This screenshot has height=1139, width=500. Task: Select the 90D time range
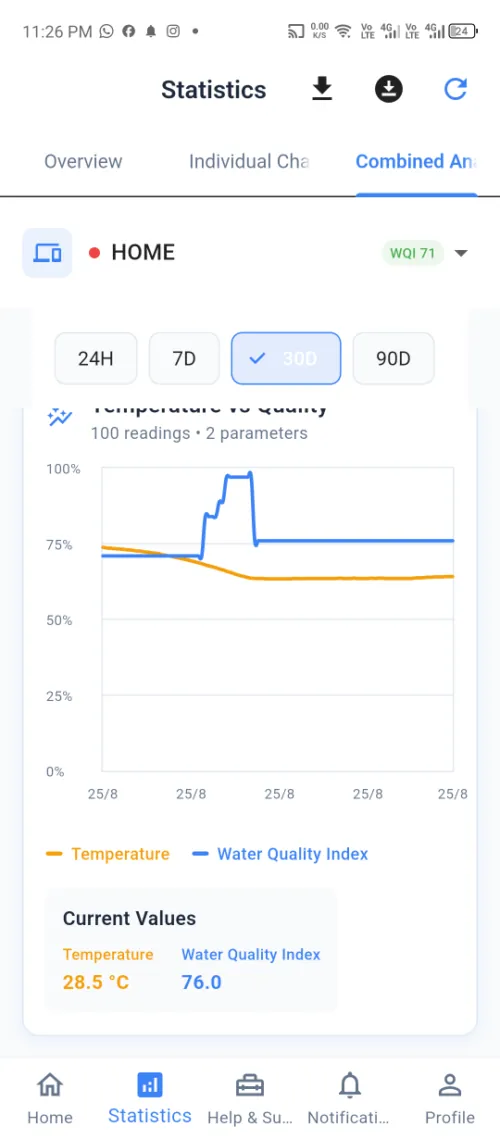(x=393, y=358)
